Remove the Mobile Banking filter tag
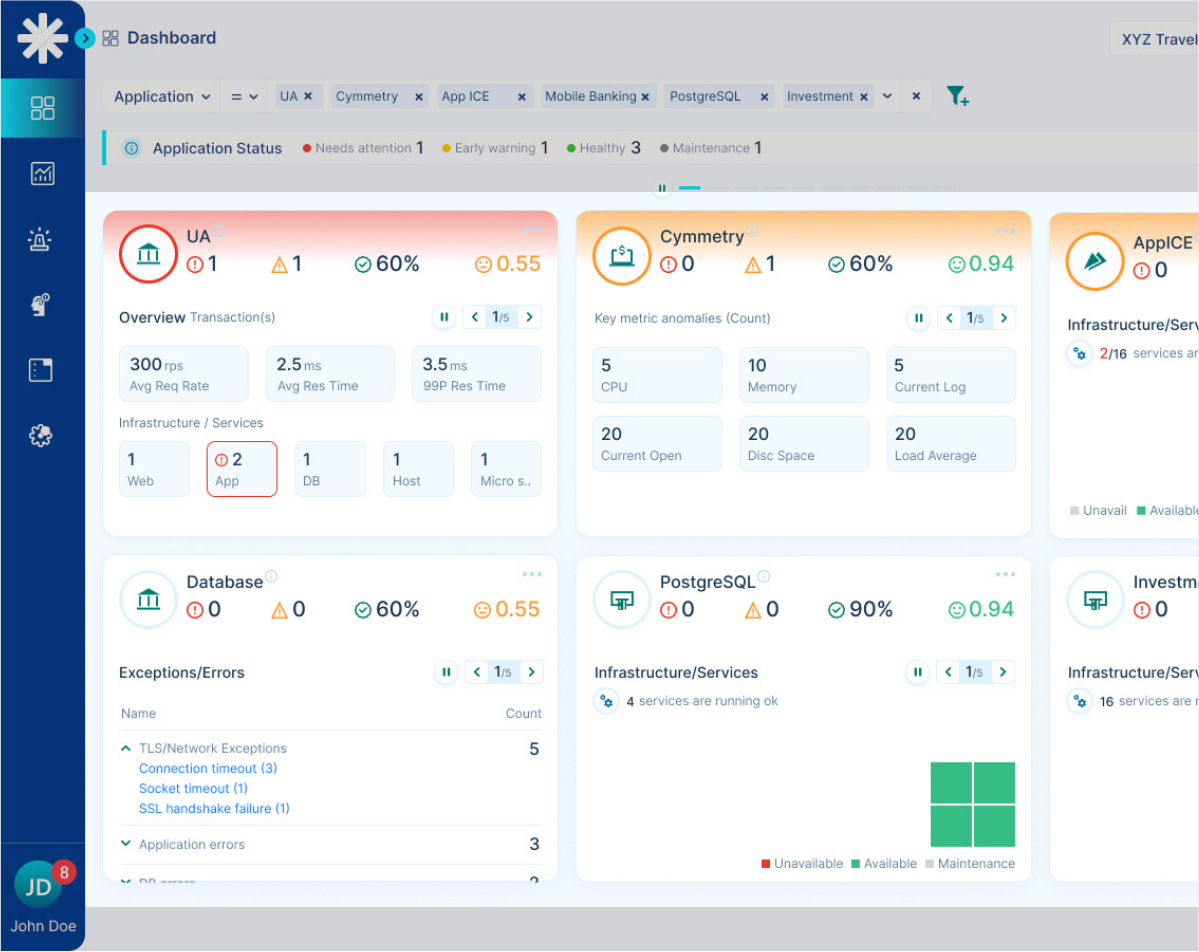Viewport: 1199px width, 952px height. (645, 97)
